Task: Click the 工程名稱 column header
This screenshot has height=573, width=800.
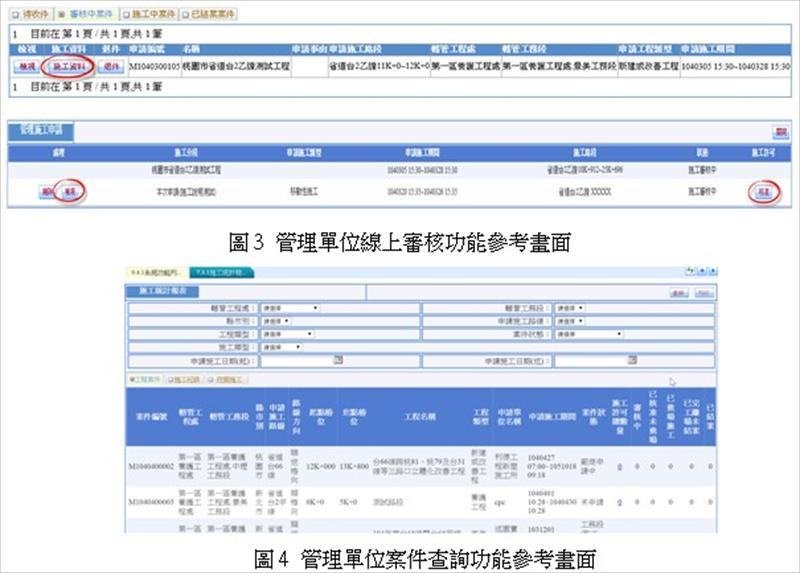Action: coord(420,417)
